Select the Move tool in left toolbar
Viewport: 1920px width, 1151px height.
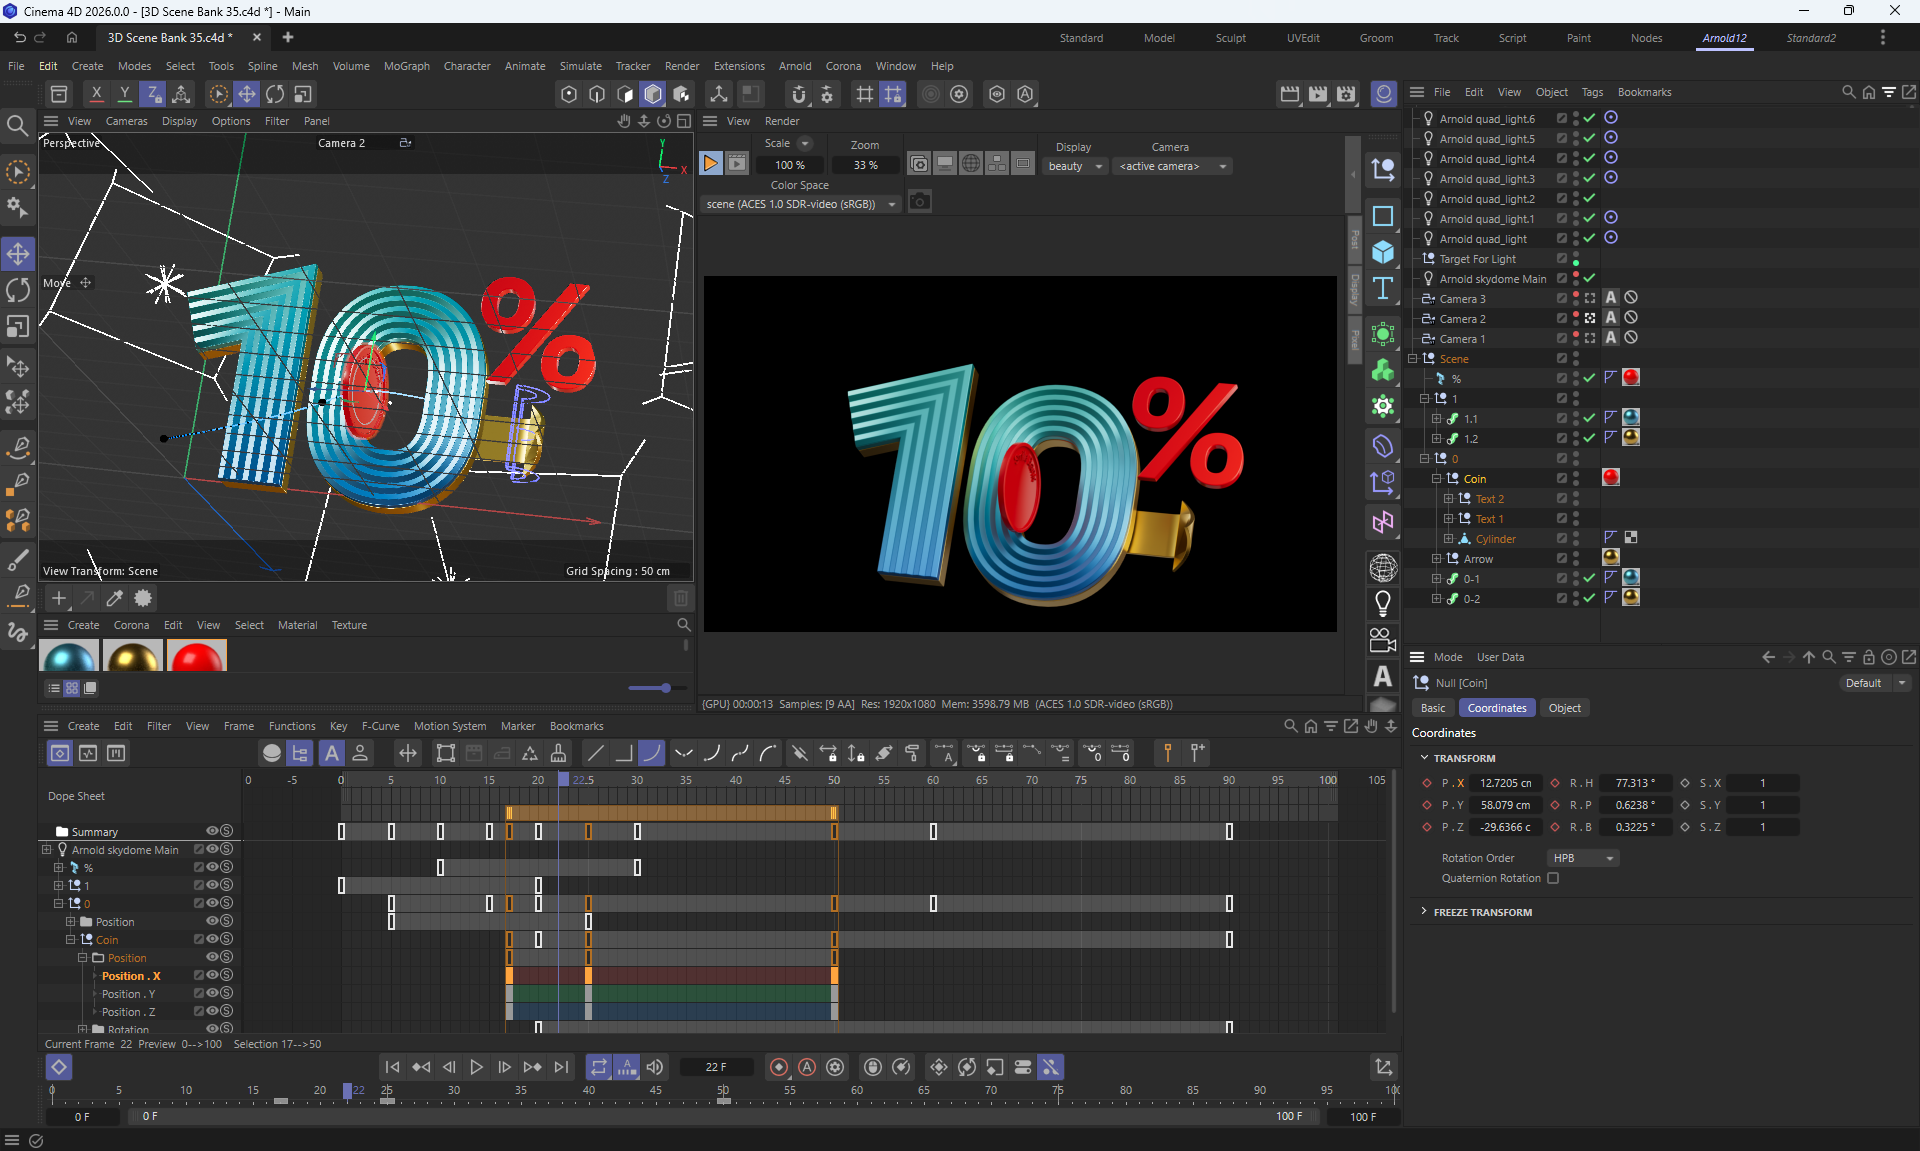18,254
